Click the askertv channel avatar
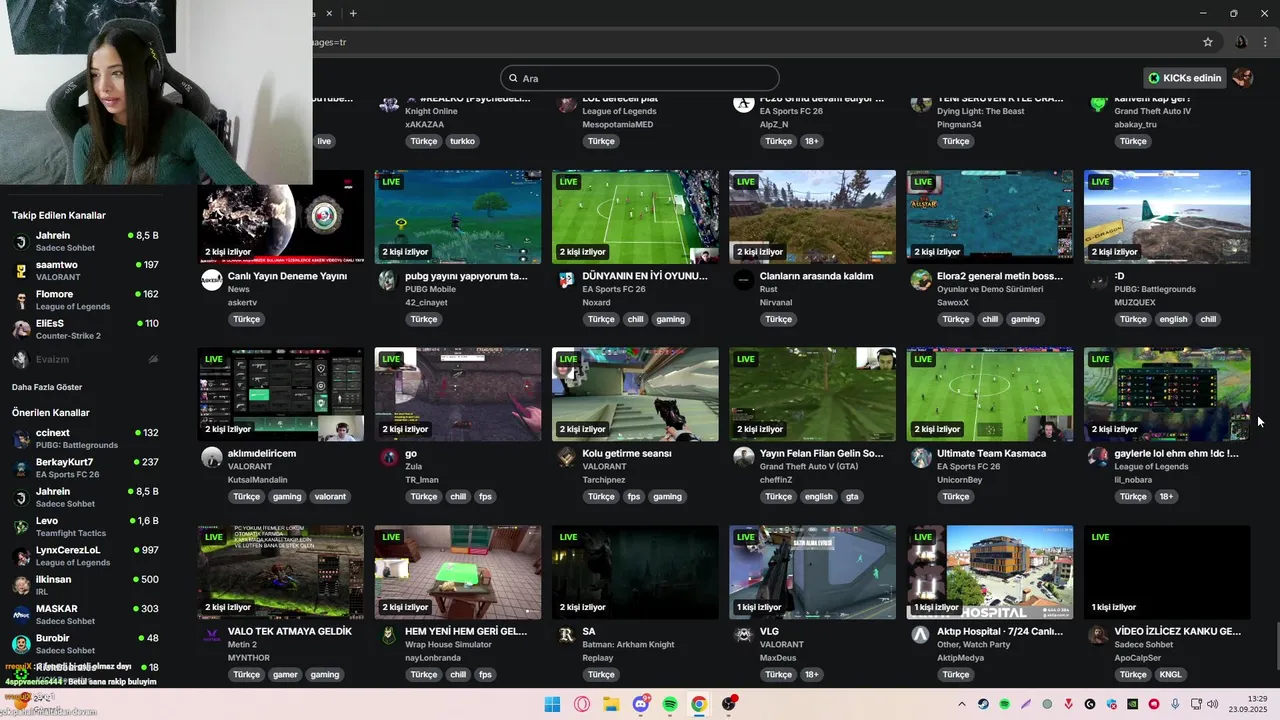 (211, 280)
